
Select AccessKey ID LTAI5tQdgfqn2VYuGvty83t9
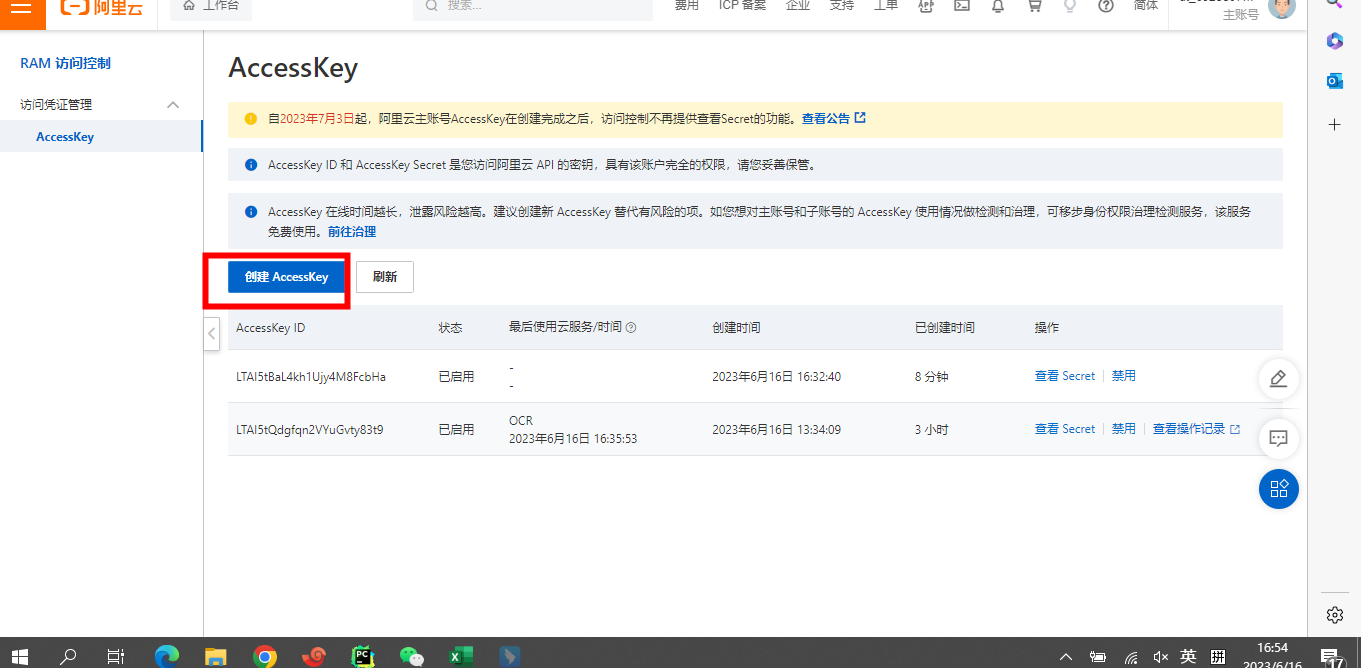(310, 430)
